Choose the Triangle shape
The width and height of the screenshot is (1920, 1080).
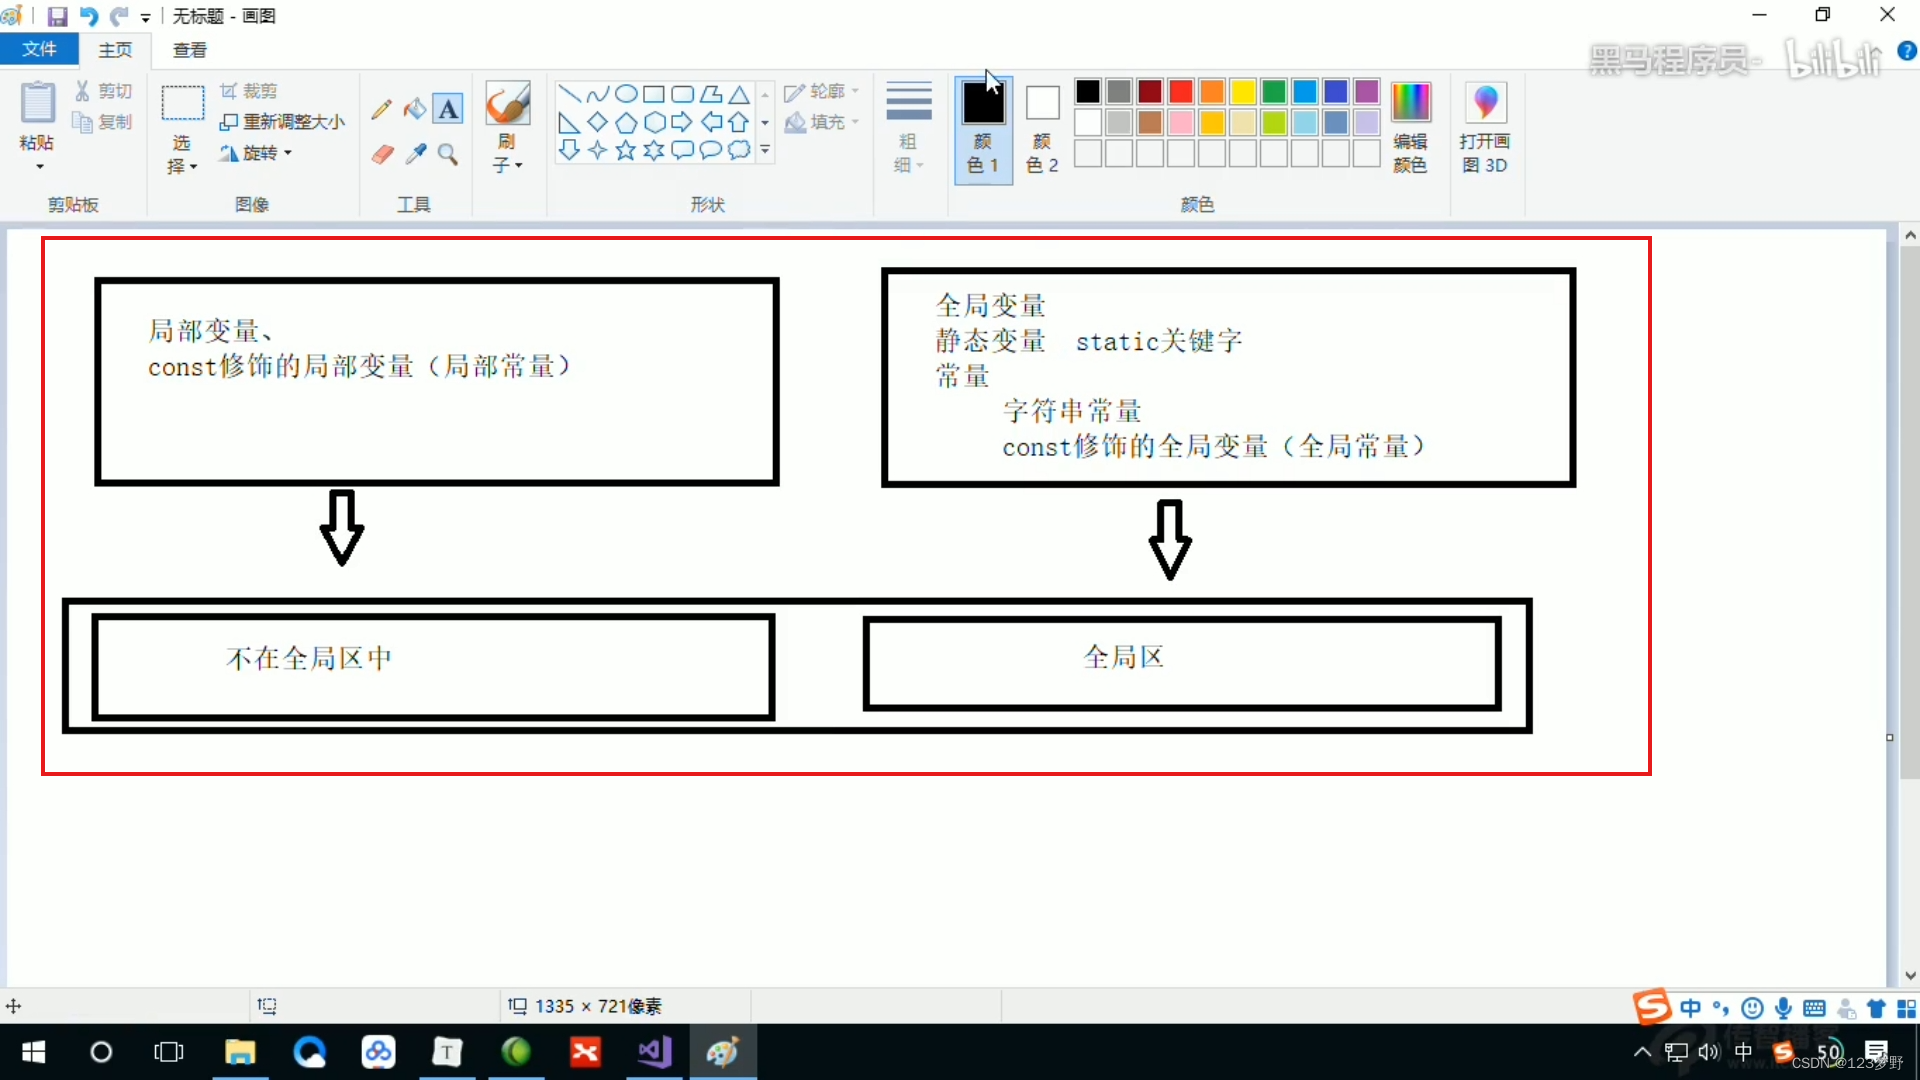click(x=739, y=94)
